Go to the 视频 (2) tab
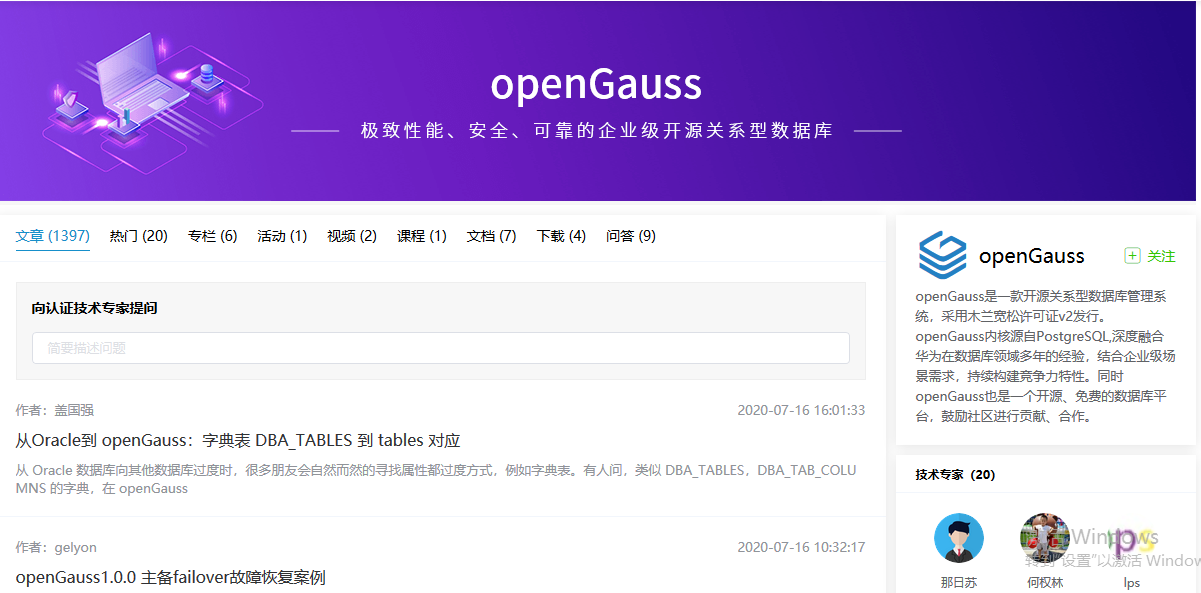Screen dimensions: 1201x593 pyautogui.click(x=352, y=236)
